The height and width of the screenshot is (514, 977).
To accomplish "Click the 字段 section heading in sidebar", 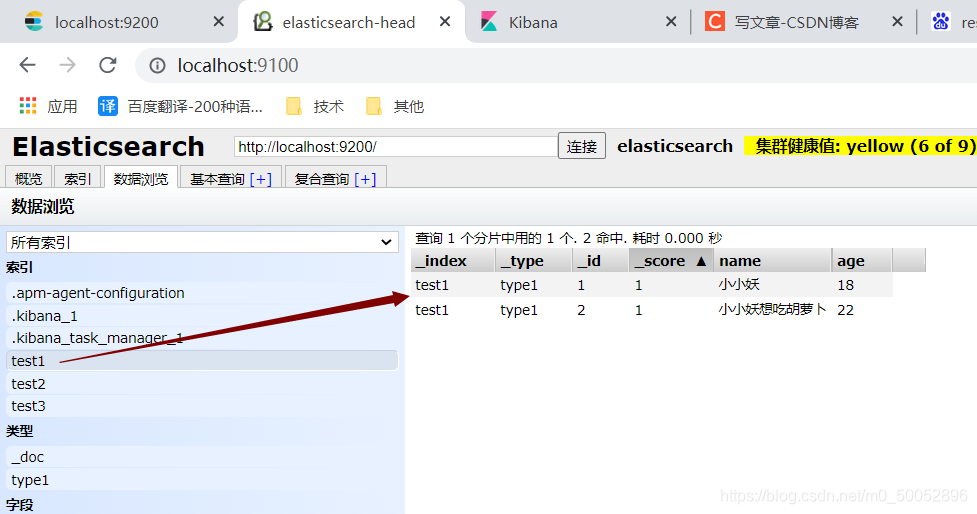I will point(19,505).
